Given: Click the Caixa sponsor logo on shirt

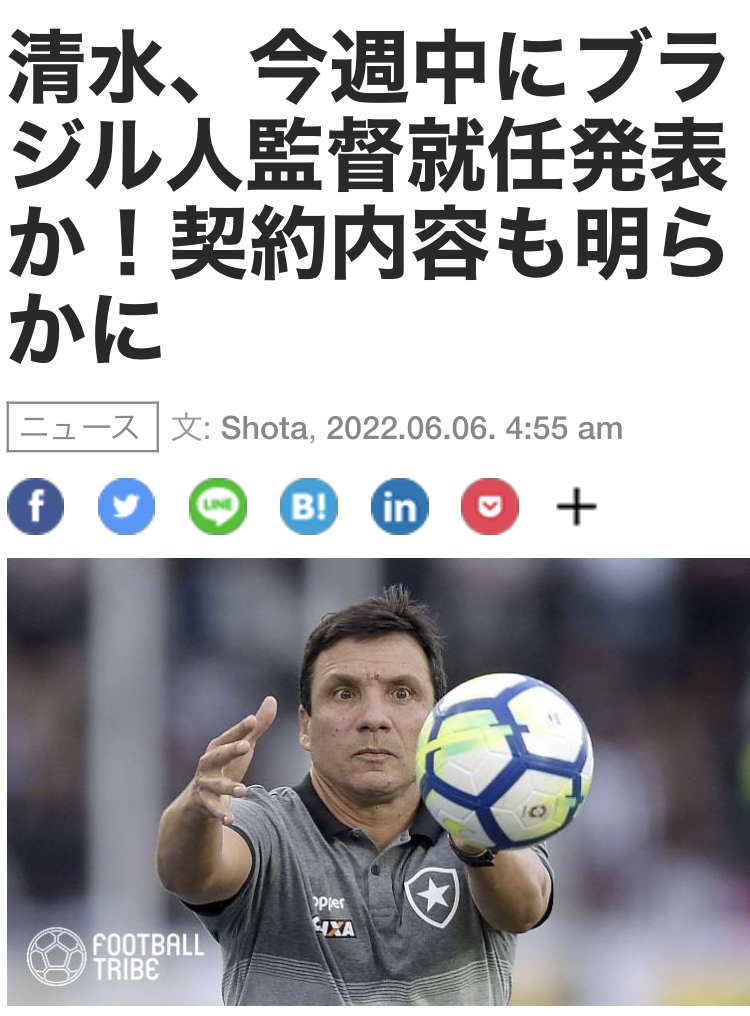Looking at the screenshot, I should tap(334, 927).
